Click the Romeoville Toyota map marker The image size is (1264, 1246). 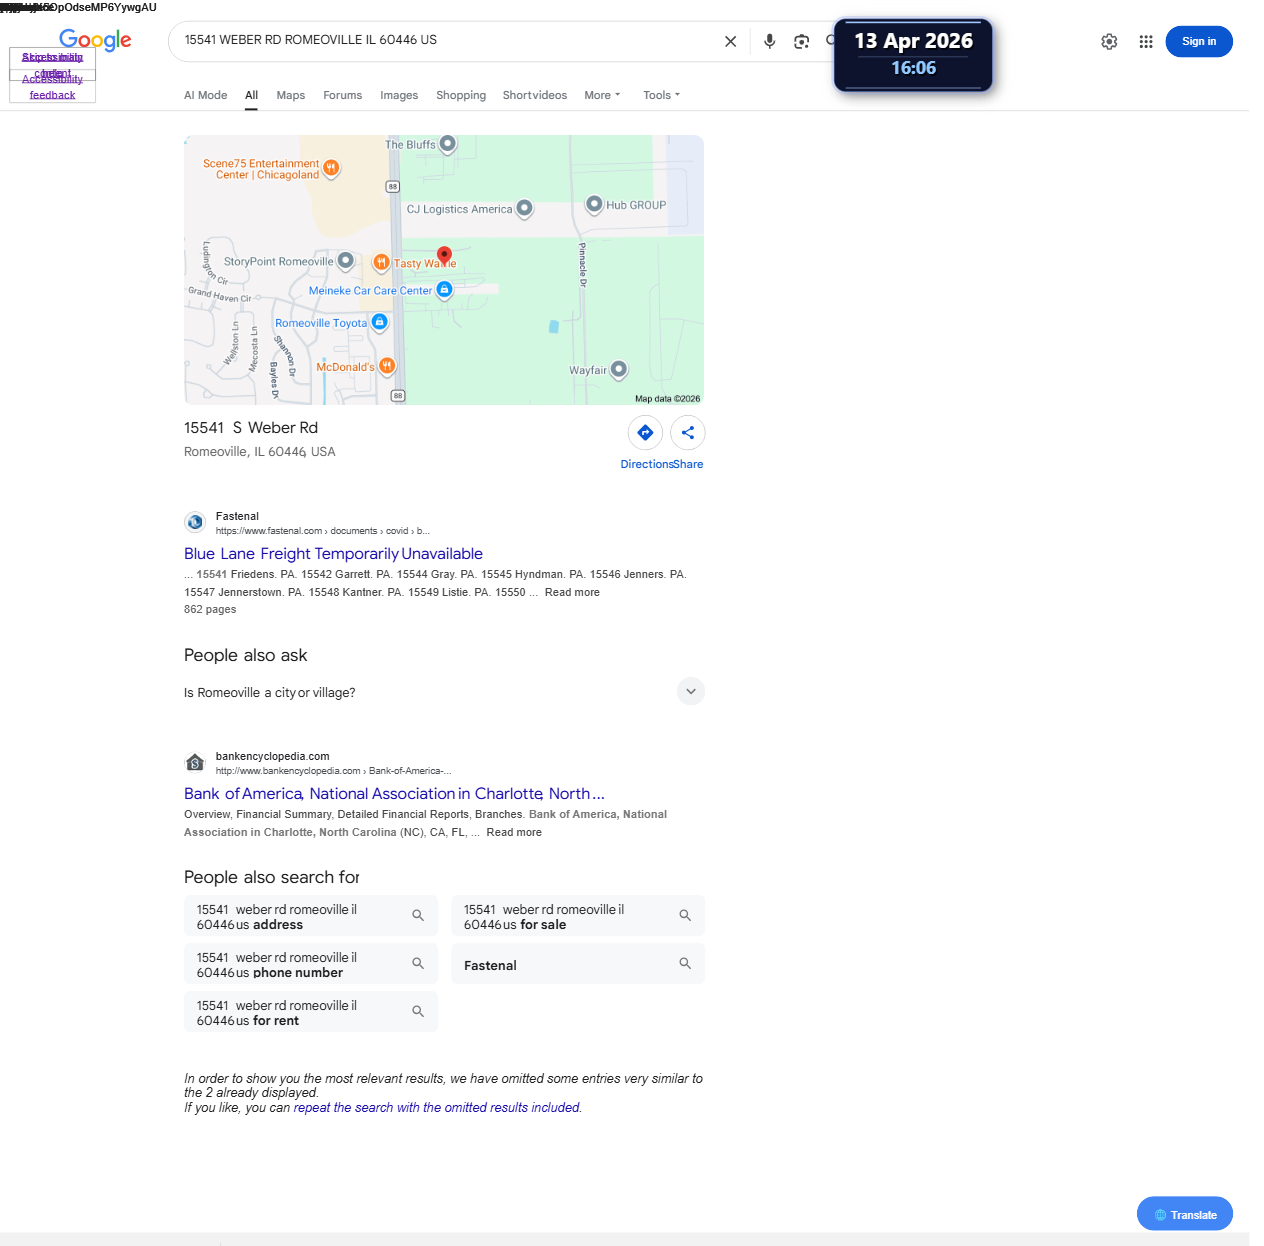379,322
